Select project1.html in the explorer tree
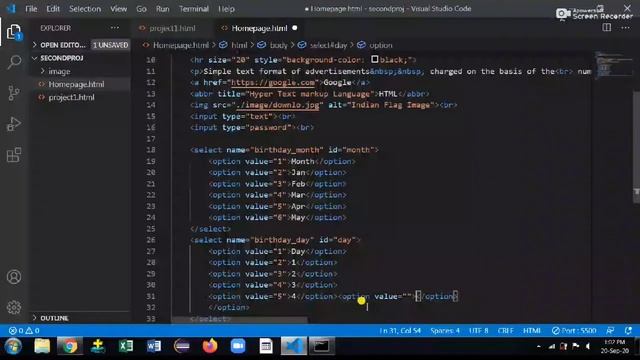 pos(71,98)
